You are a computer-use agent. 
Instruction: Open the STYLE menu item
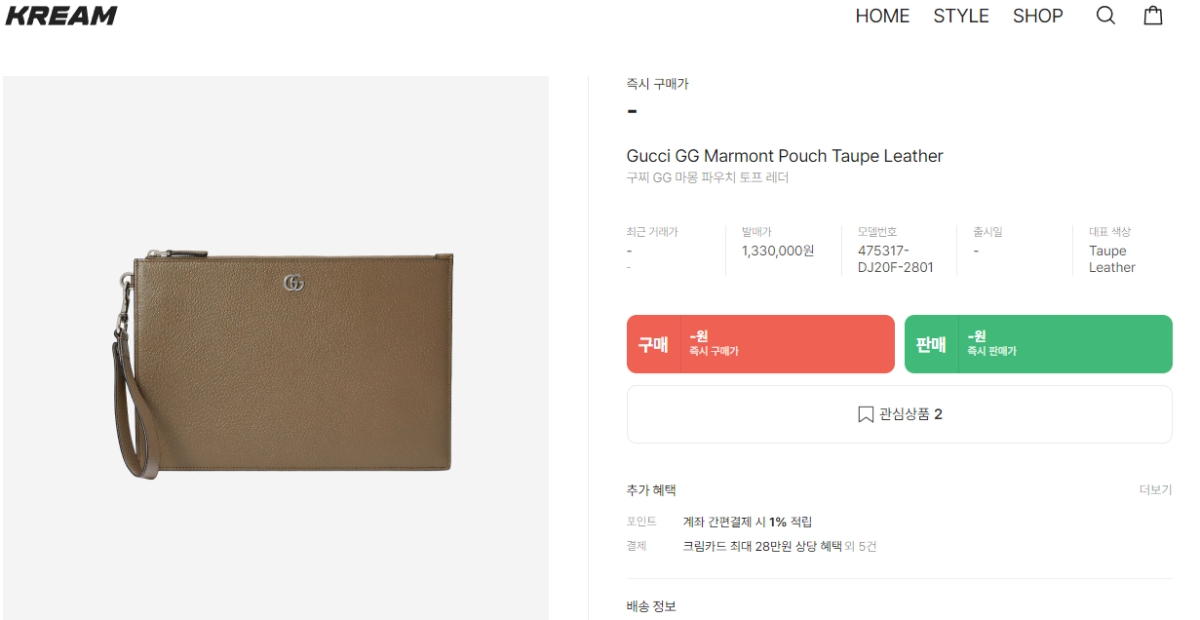click(x=961, y=16)
